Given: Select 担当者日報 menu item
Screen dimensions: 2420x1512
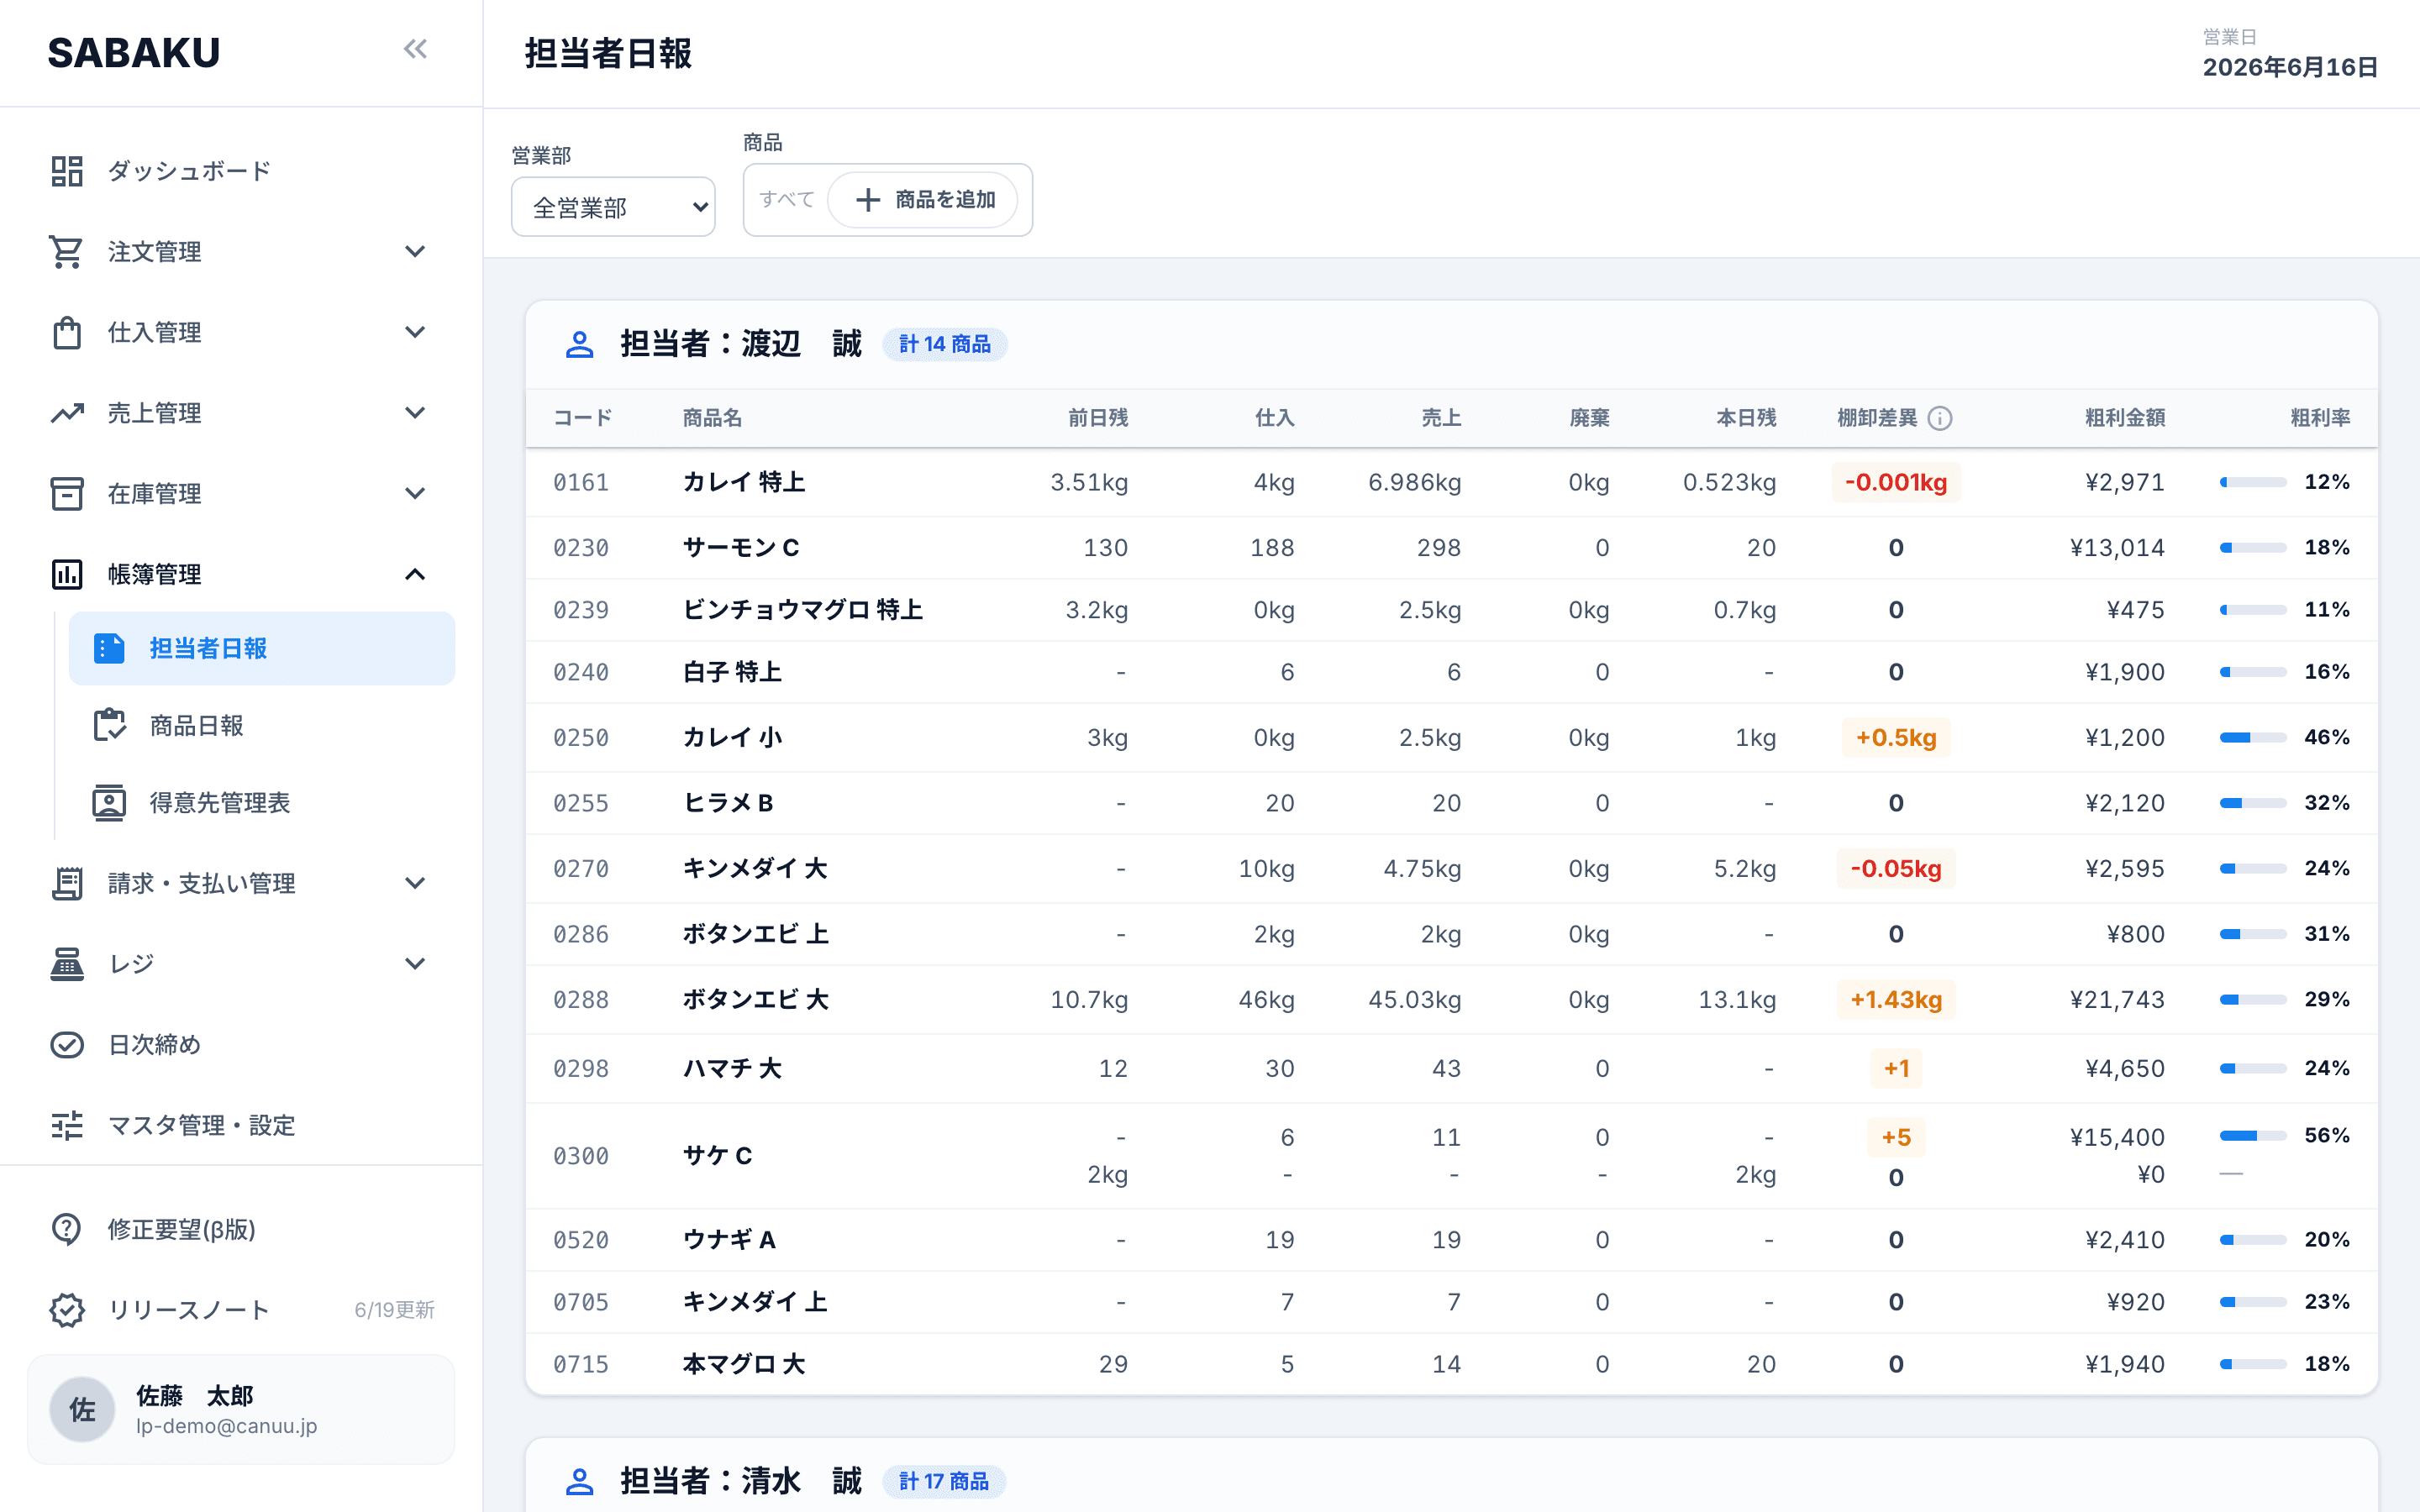Looking at the screenshot, I should click(x=262, y=649).
